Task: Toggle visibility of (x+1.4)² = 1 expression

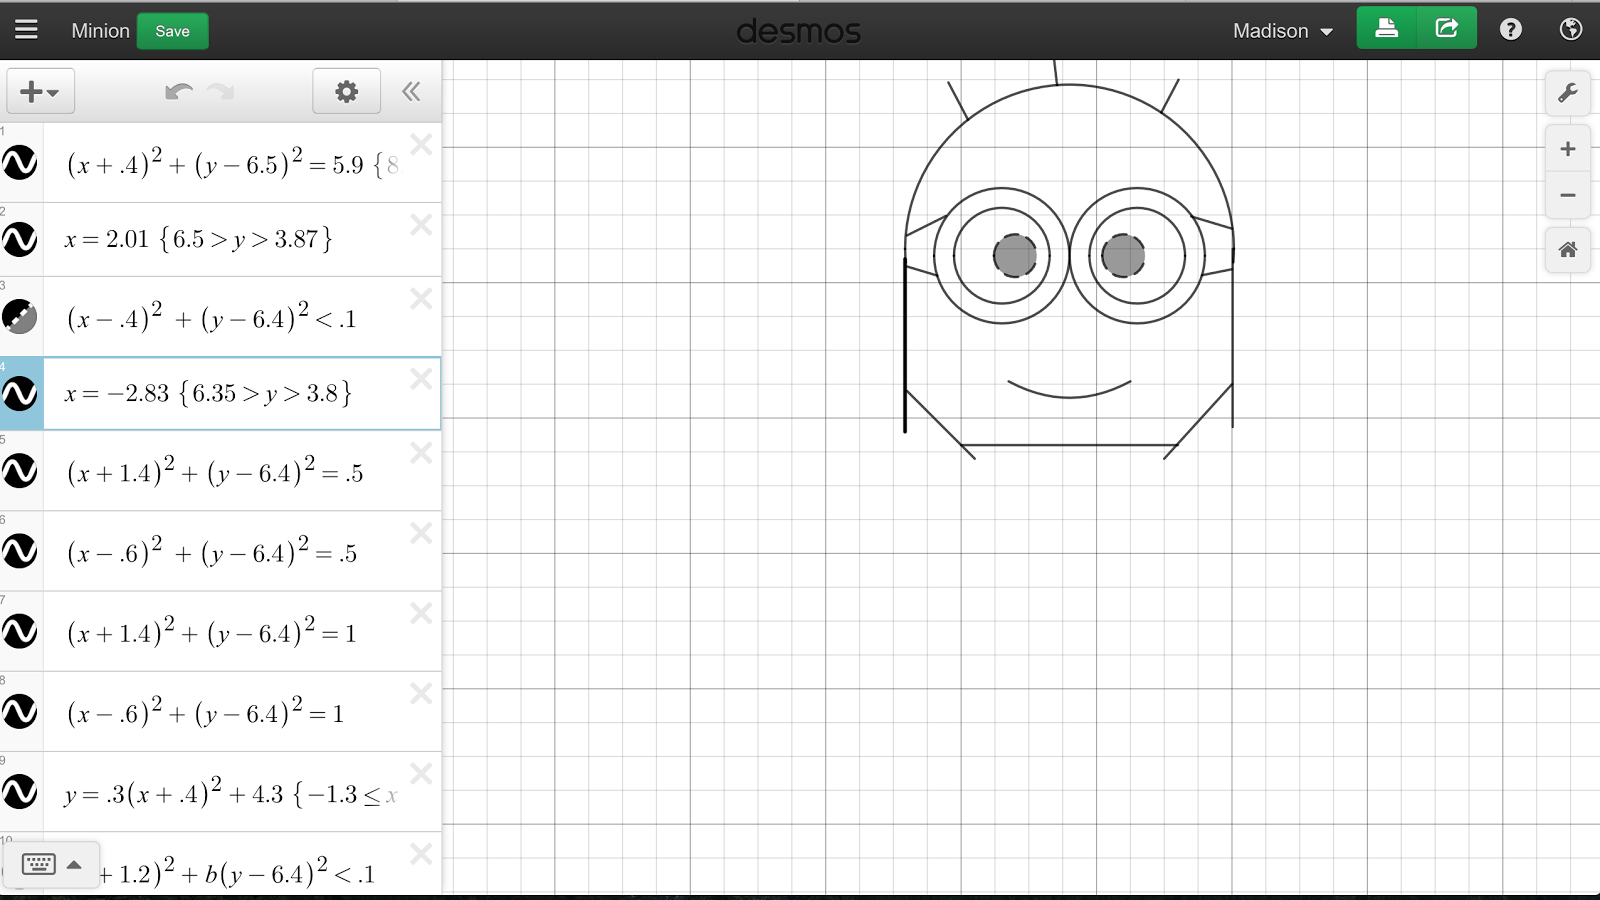Action: pyautogui.click(x=20, y=631)
